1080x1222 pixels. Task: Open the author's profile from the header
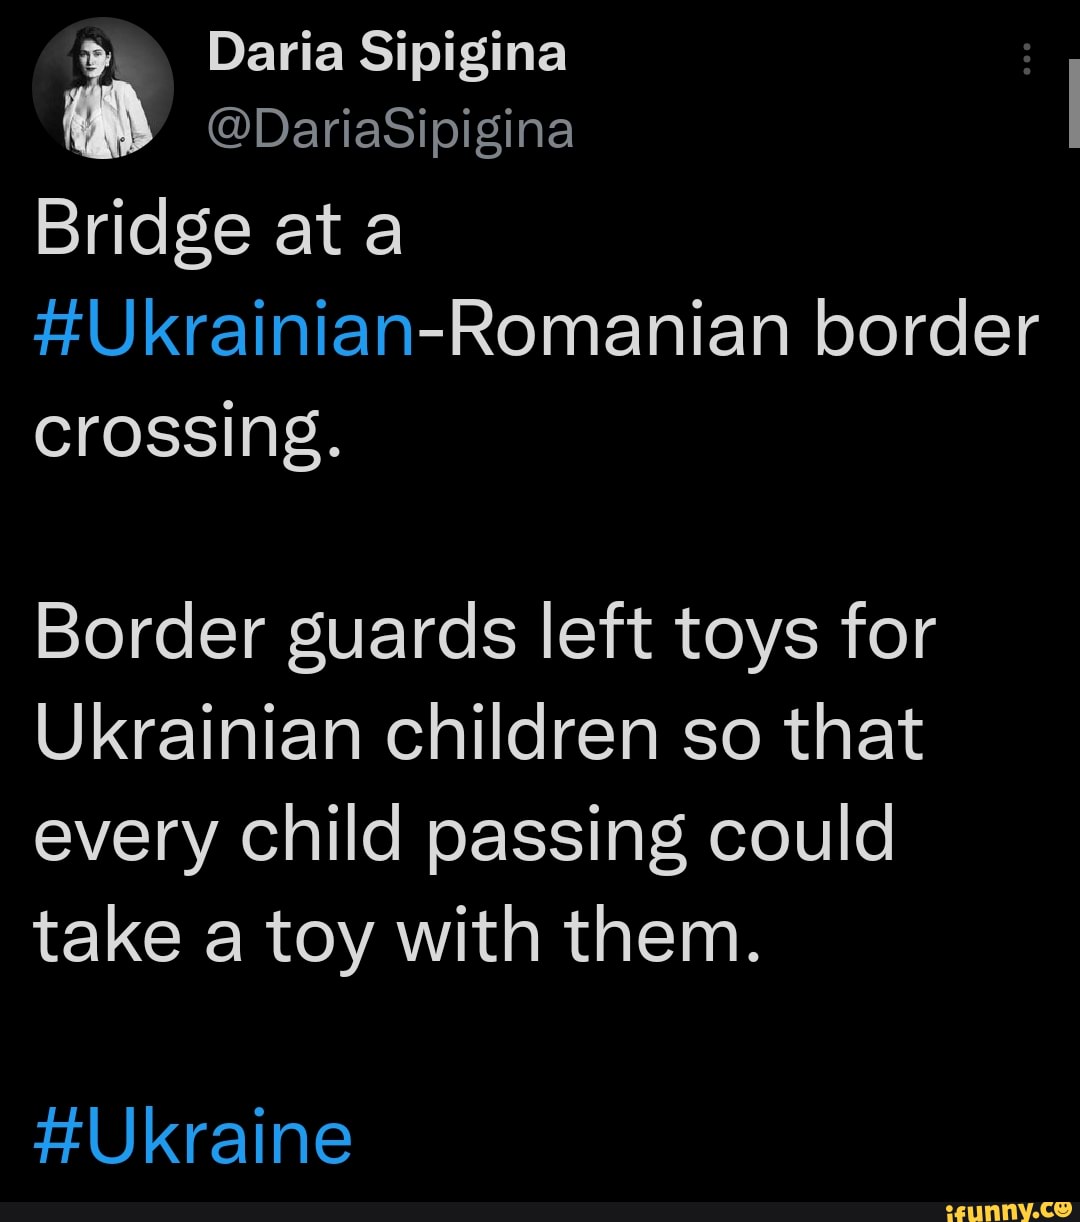click(x=388, y=54)
